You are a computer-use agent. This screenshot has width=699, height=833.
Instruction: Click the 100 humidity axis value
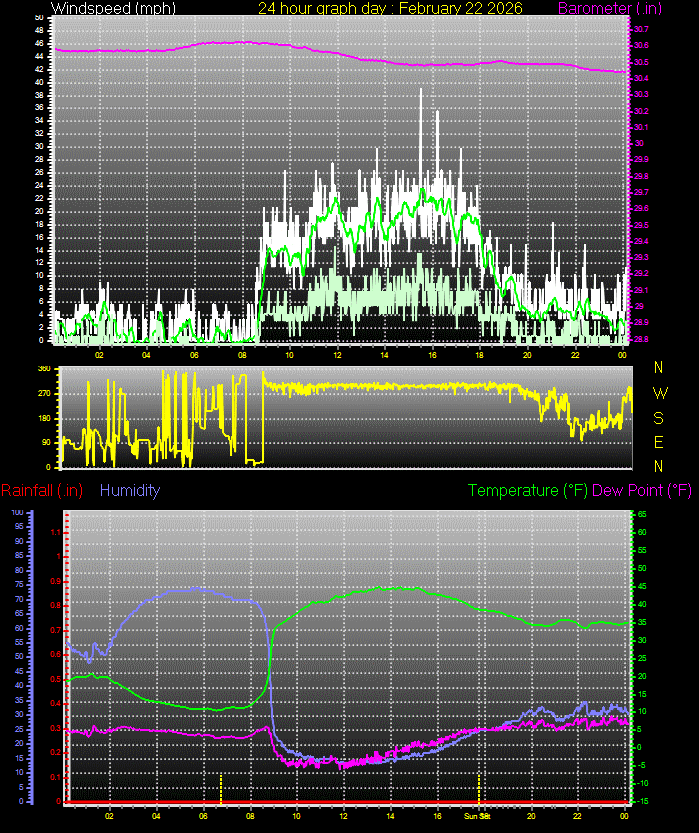point(18,512)
